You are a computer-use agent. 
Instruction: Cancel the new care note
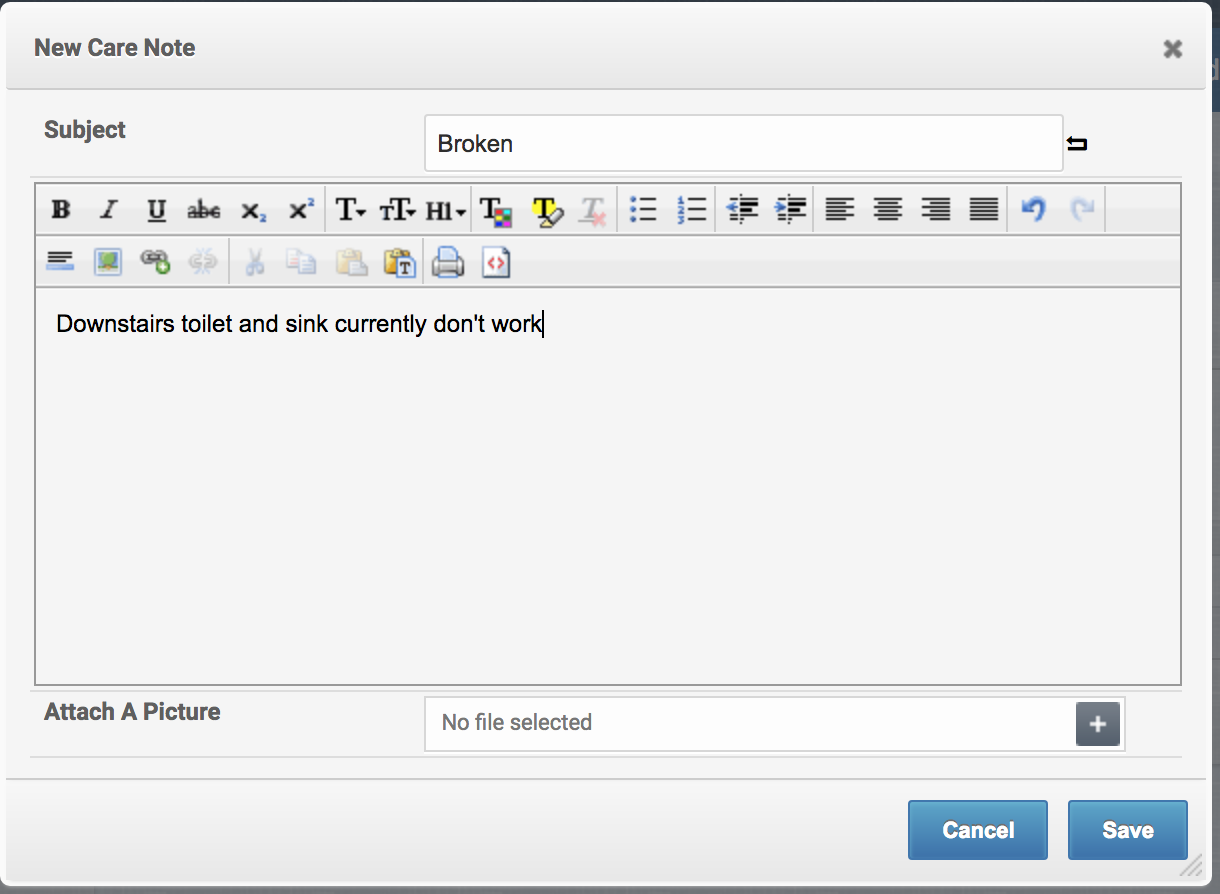(x=977, y=830)
